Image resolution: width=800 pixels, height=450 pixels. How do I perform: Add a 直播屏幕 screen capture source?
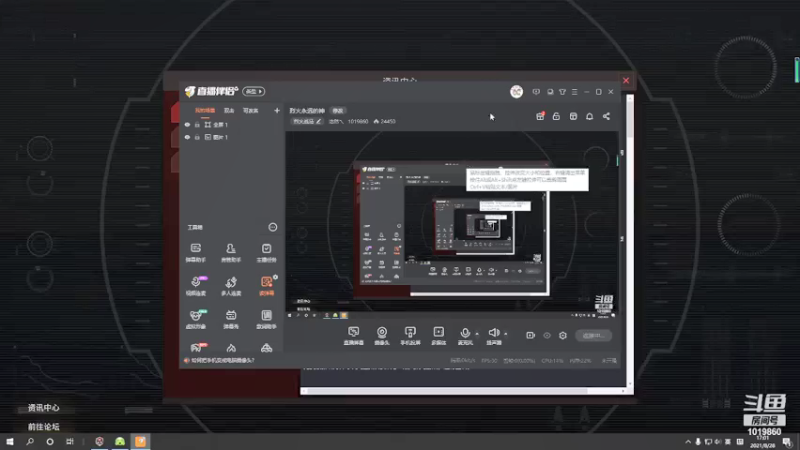click(354, 336)
